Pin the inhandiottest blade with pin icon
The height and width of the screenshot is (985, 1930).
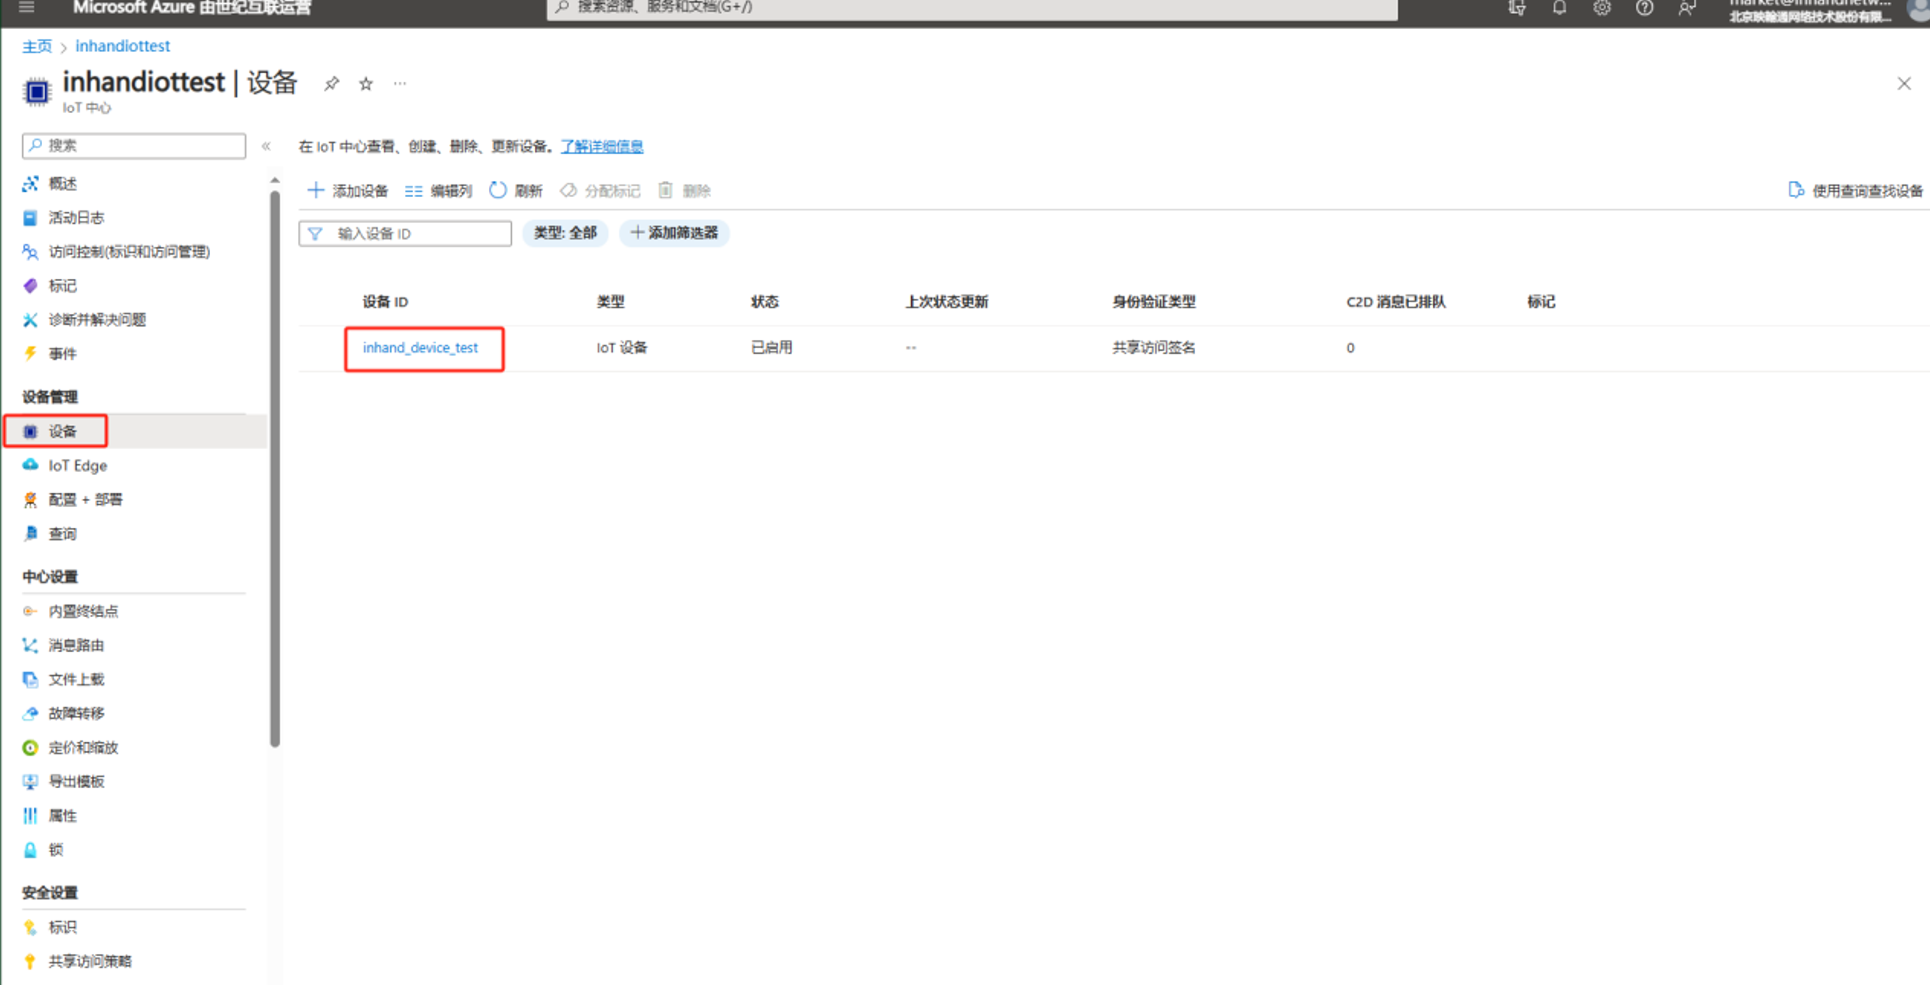coord(331,84)
